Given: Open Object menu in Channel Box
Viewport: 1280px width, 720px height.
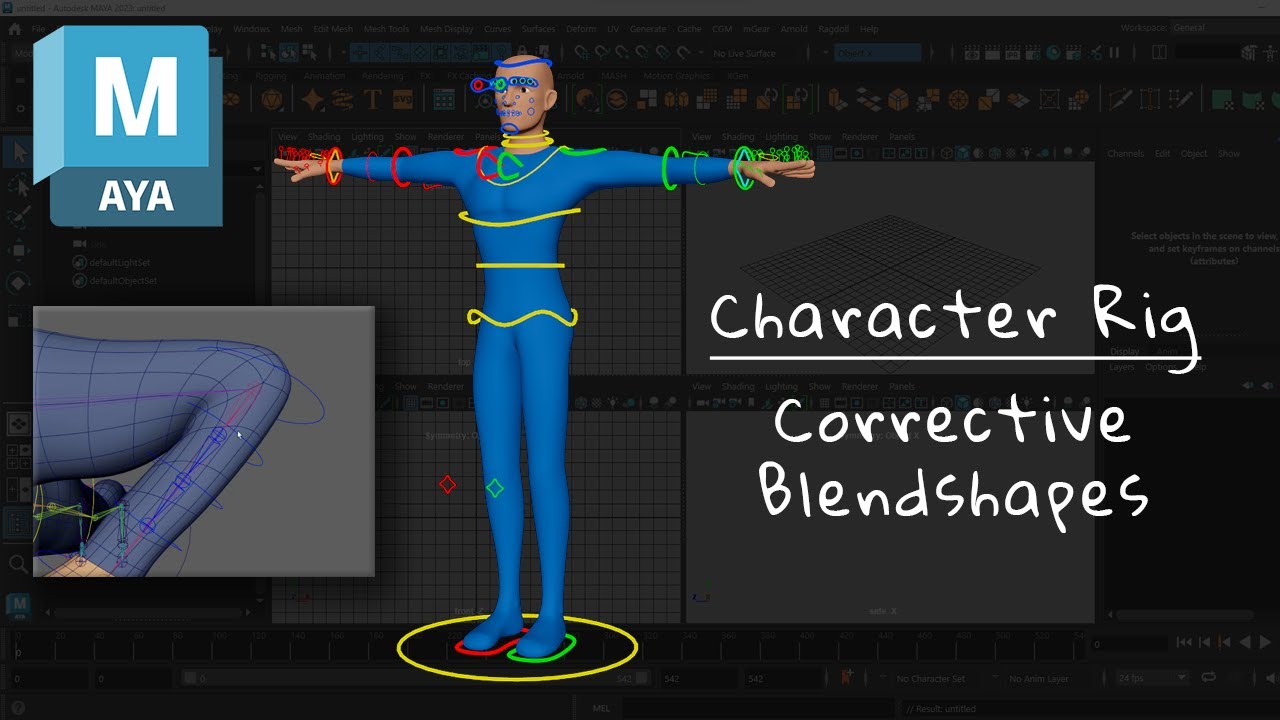Looking at the screenshot, I should pyautogui.click(x=1194, y=154).
